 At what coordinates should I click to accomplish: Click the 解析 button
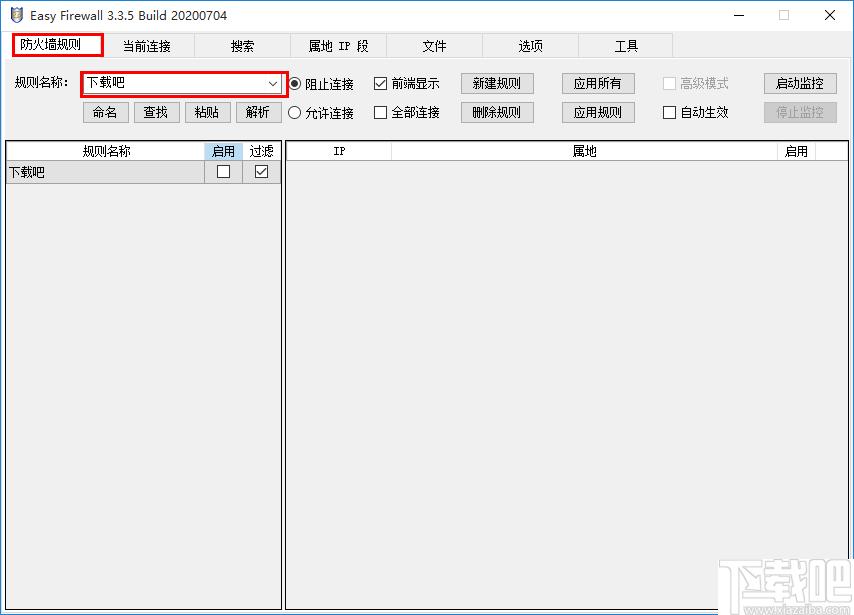point(258,112)
